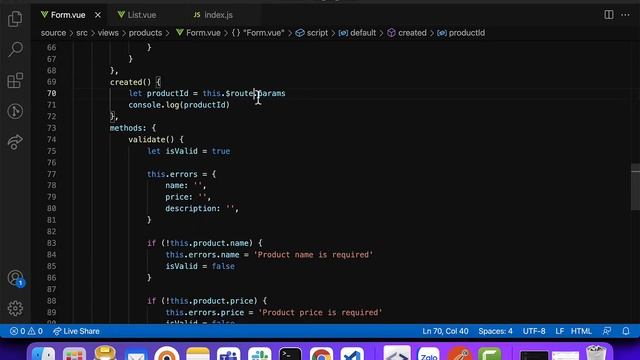
Task: Click the 'created' breadcrumb
Action: [407, 33]
